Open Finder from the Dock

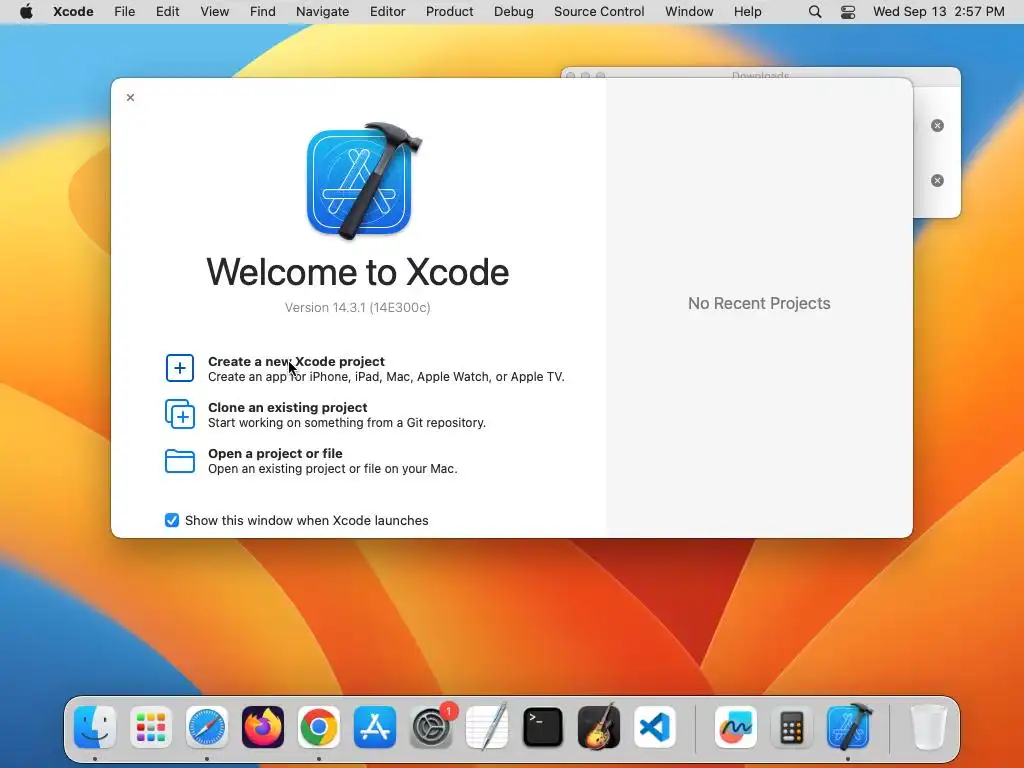(x=95, y=727)
